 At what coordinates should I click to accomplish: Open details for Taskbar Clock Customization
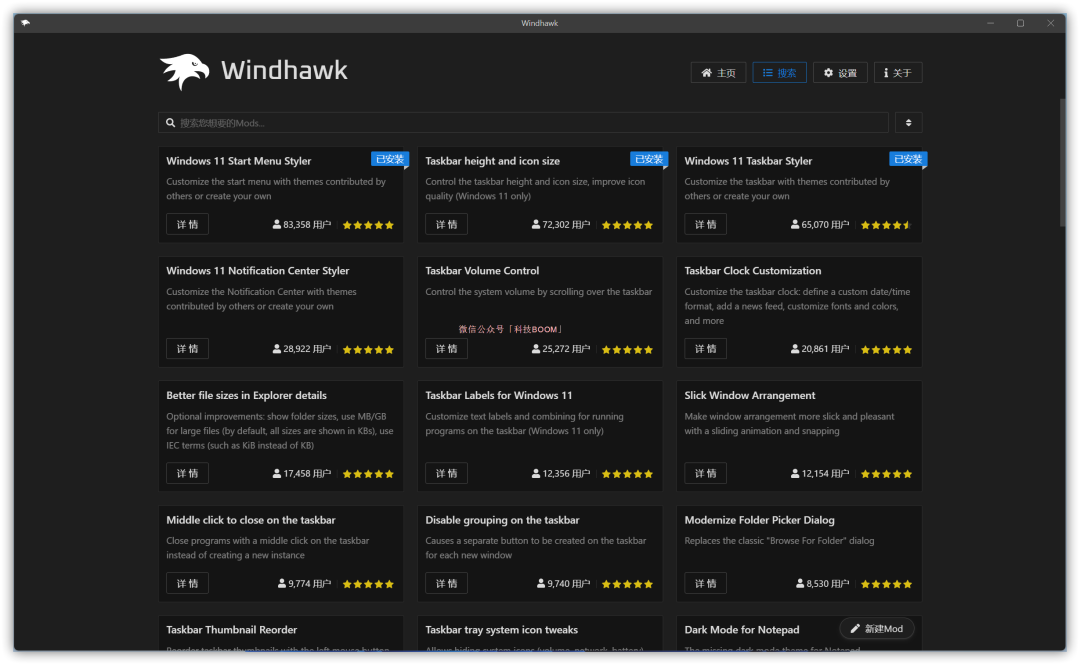click(x=705, y=349)
